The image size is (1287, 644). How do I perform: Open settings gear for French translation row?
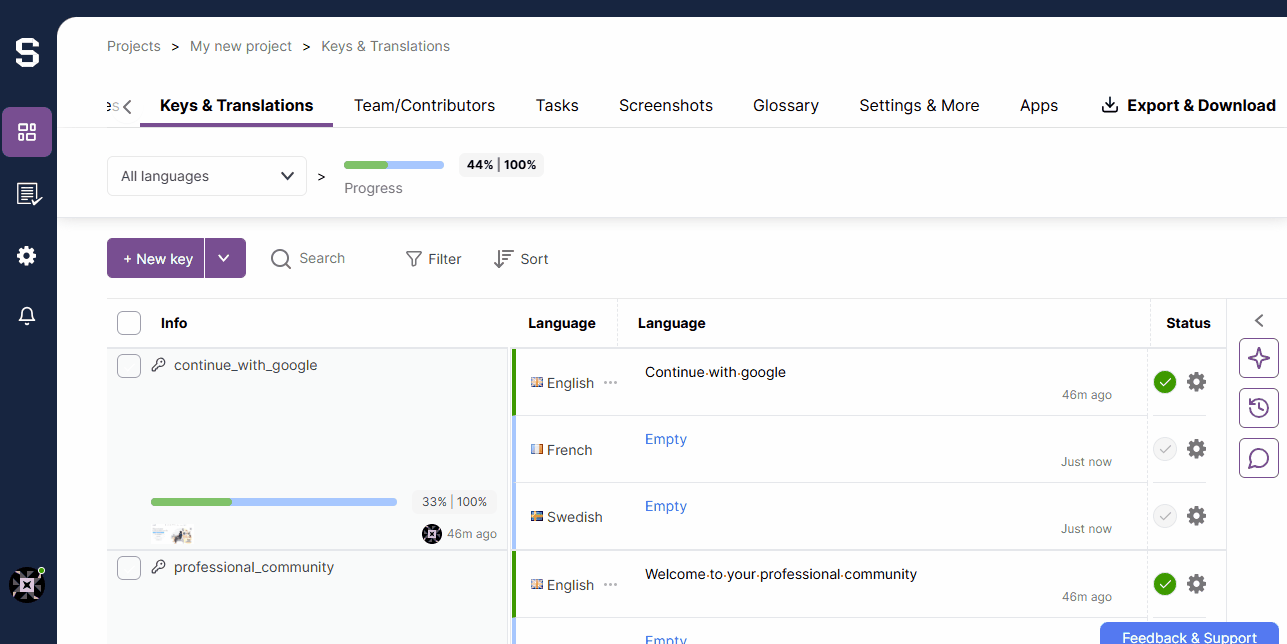pos(1196,449)
